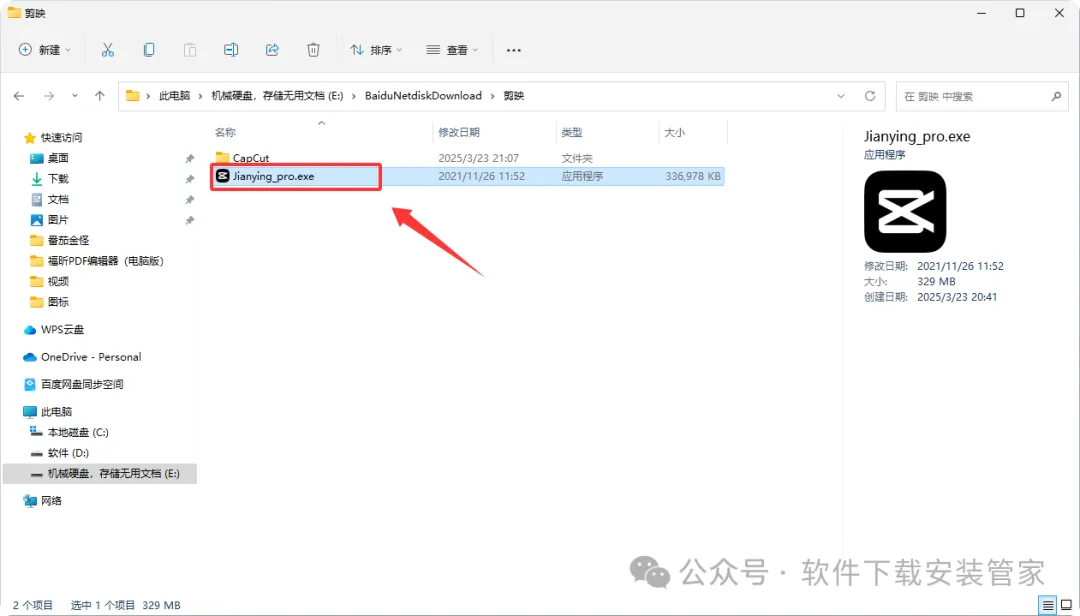
Task: Click BaiduNetdiskDownload breadcrumb segment
Action: coord(423,96)
